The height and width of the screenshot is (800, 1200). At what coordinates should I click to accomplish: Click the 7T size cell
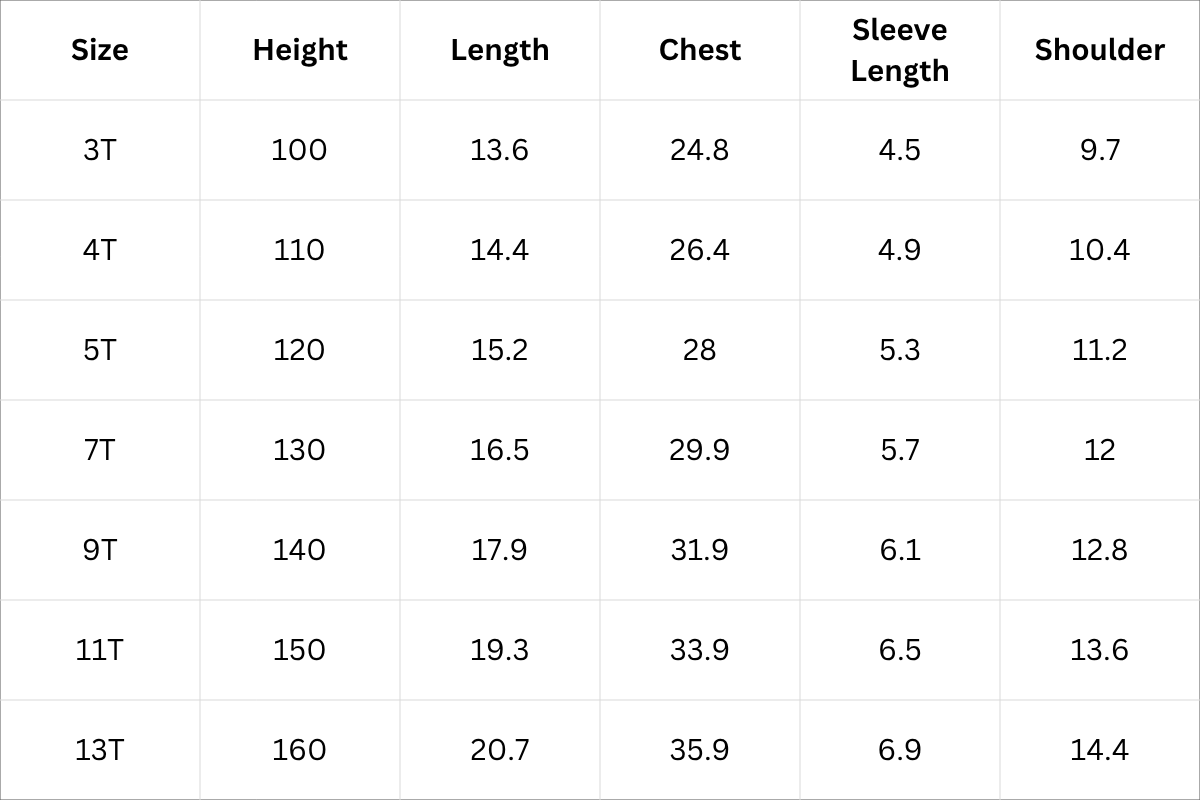tap(100, 450)
